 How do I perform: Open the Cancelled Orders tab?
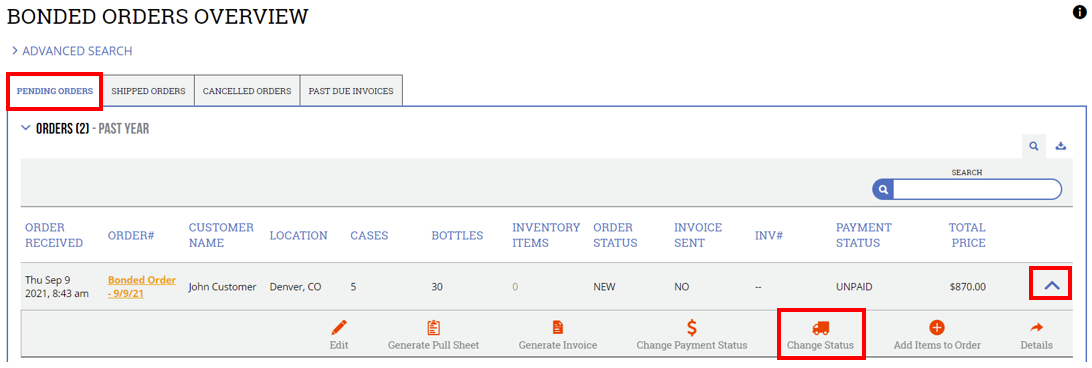coord(247,91)
